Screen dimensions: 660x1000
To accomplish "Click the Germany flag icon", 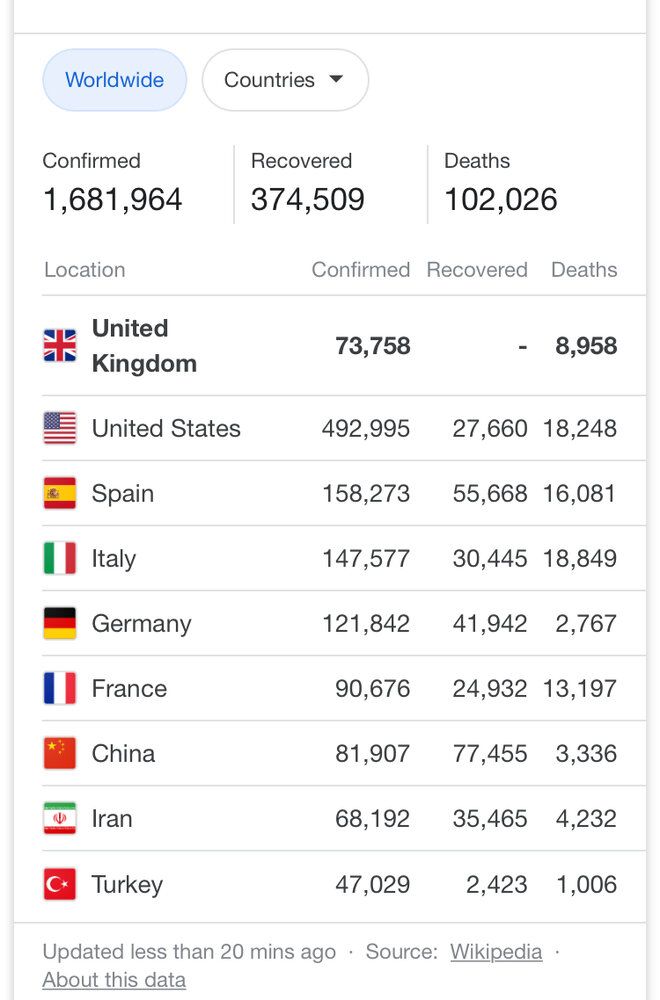I will tap(60, 623).
